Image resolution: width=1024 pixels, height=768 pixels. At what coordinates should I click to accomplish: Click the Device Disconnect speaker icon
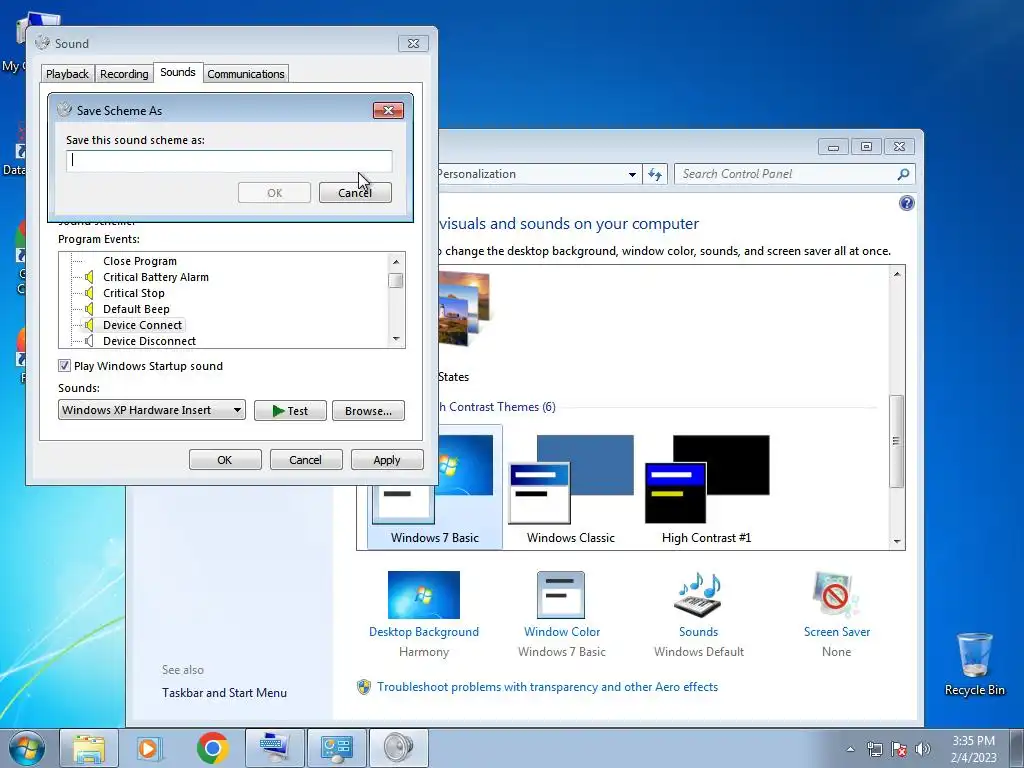click(89, 341)
